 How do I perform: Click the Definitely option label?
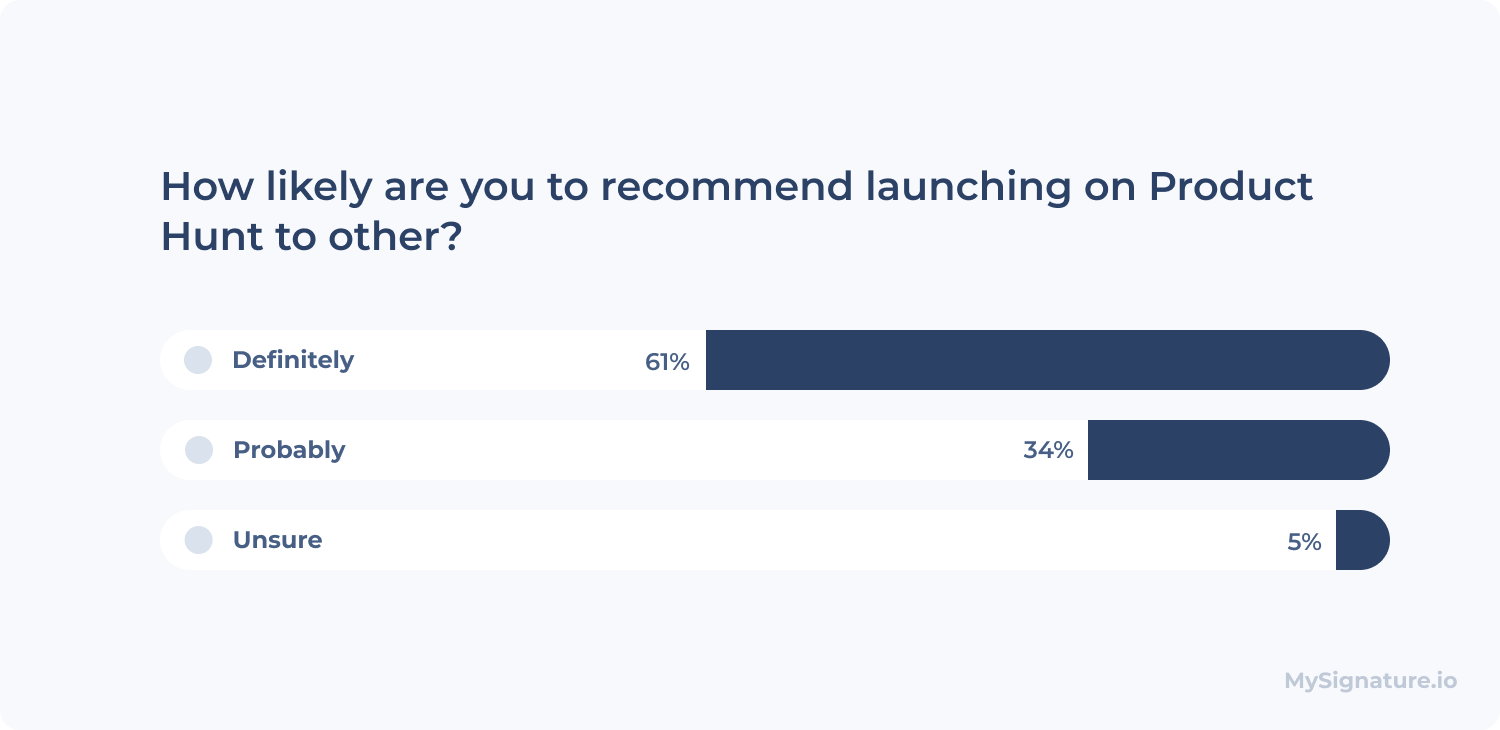293,360
